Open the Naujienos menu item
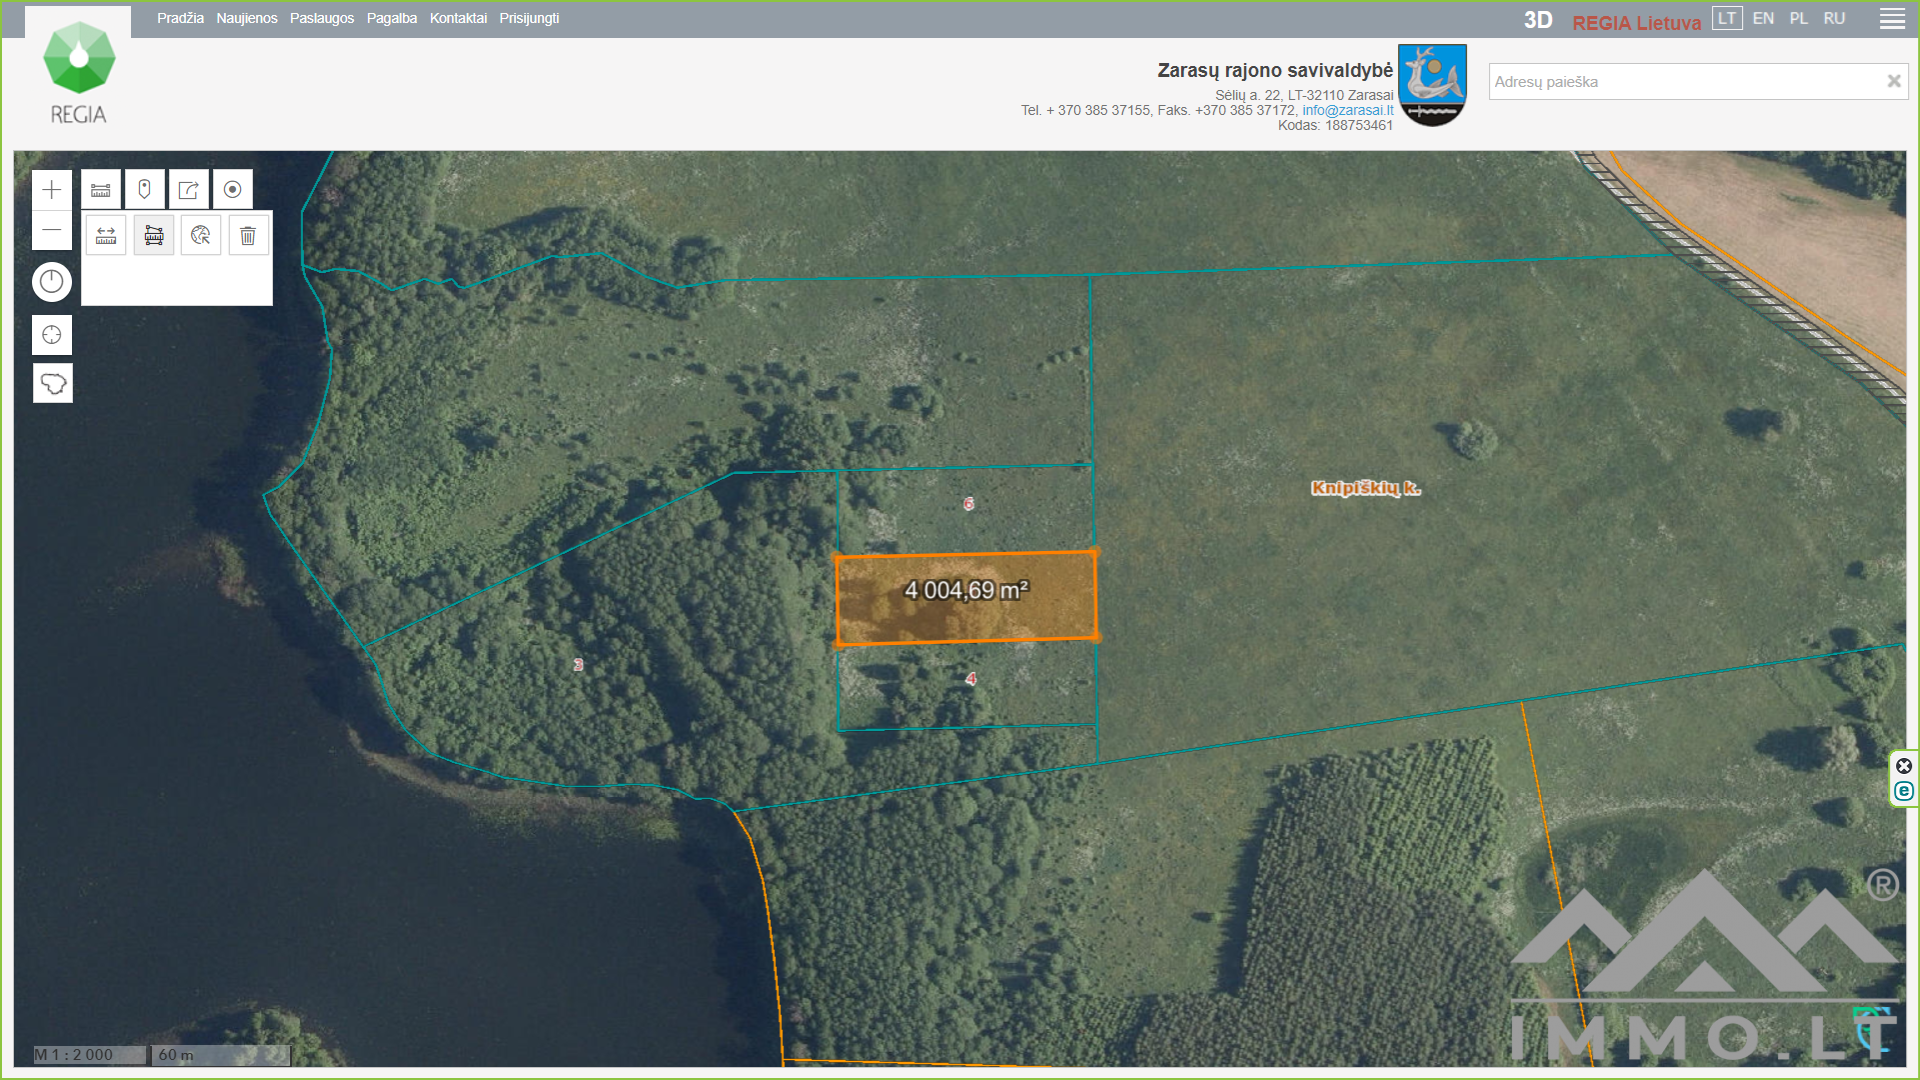Screen dimensions: 1920x1080 (247, 18)
